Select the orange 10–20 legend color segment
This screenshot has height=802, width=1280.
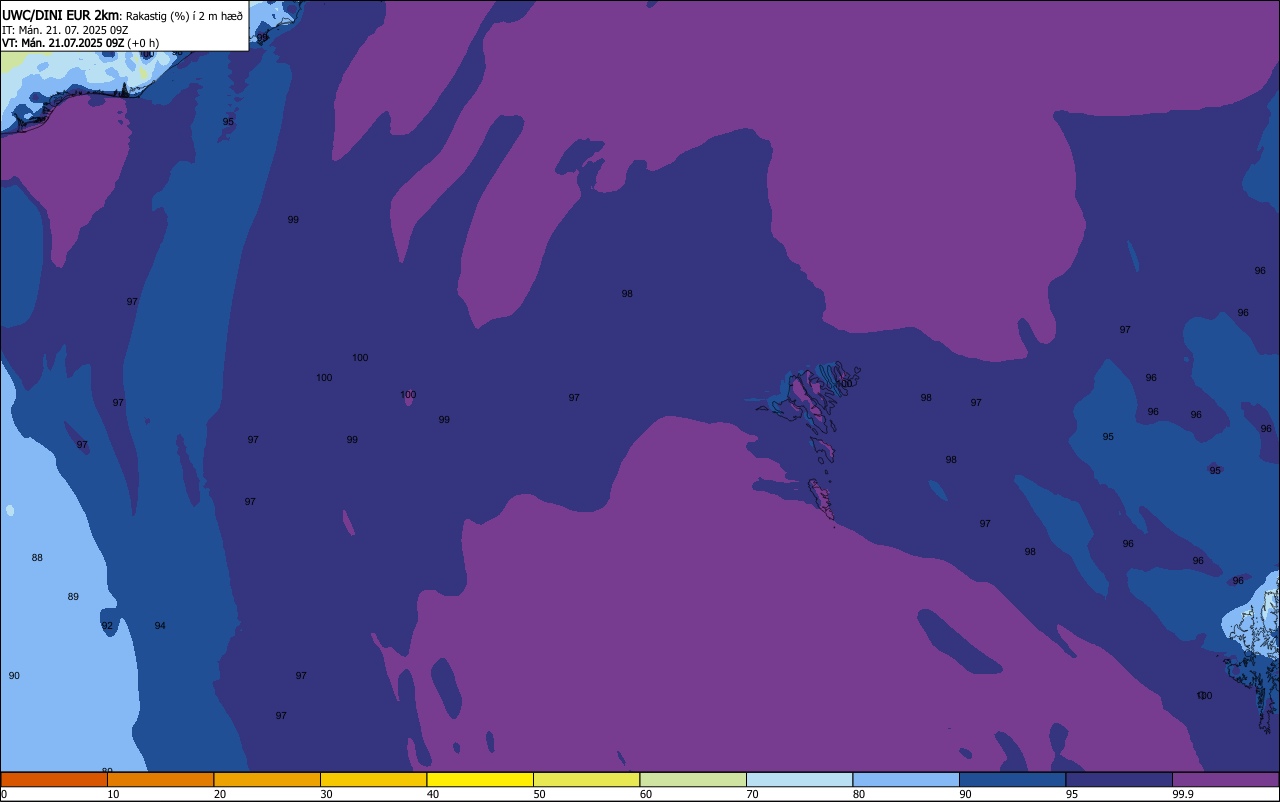click(x=160, y=779)
